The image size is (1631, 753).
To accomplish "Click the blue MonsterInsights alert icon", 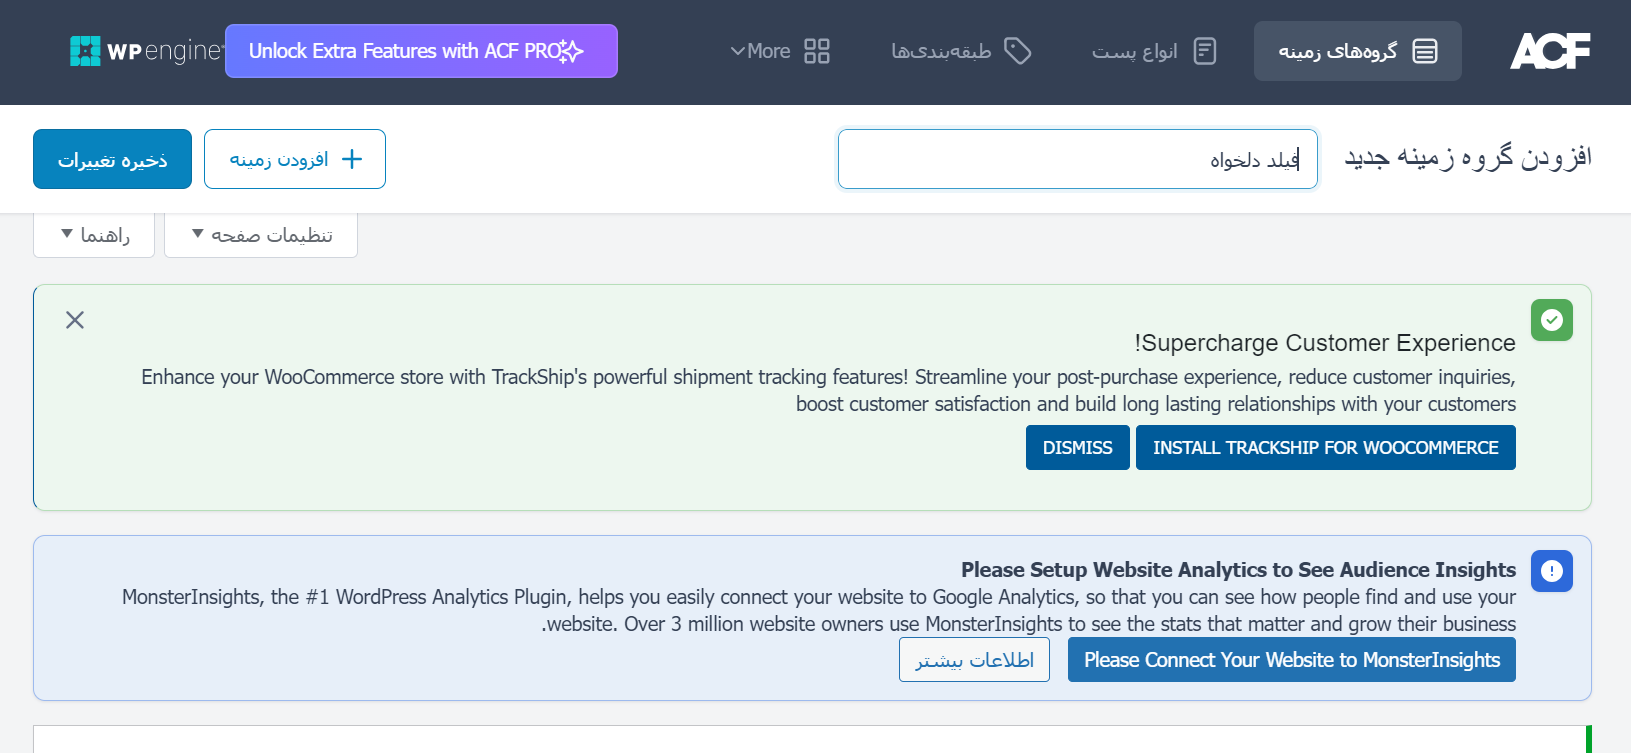I will (1552, 571).
